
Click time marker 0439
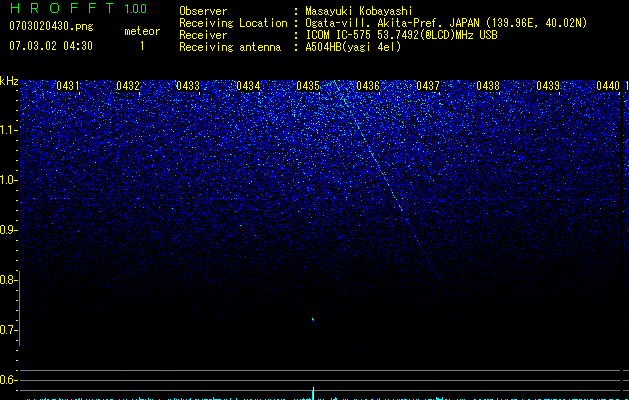(x=548, y=86)
